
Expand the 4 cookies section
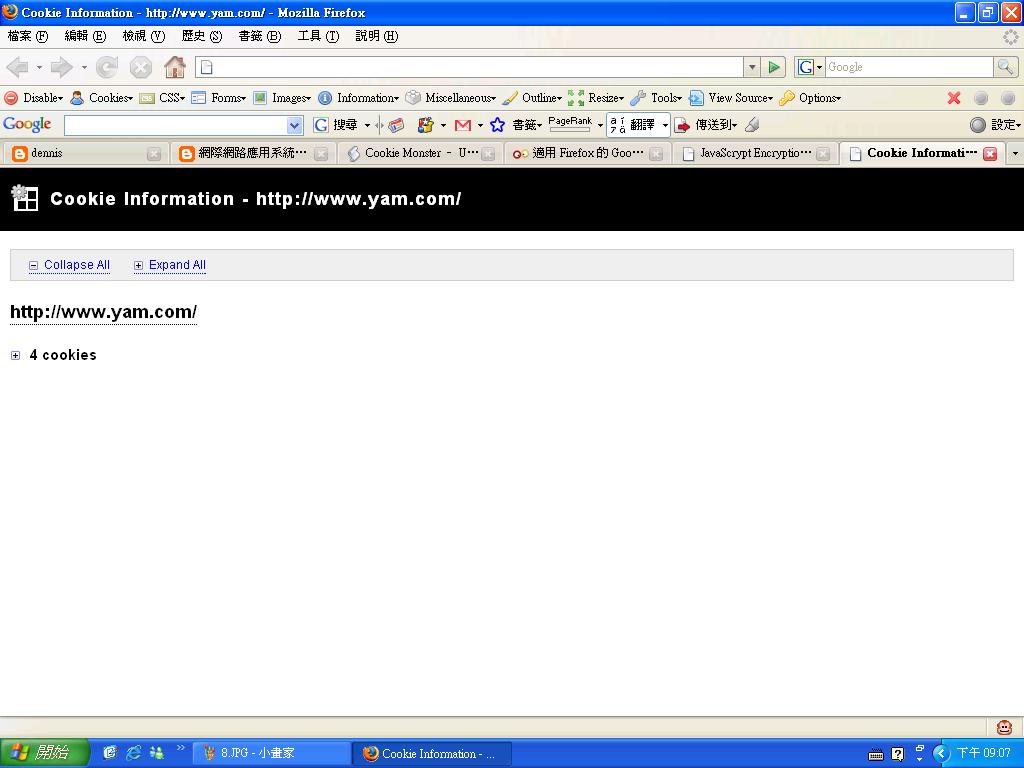(x=16, y=355)
